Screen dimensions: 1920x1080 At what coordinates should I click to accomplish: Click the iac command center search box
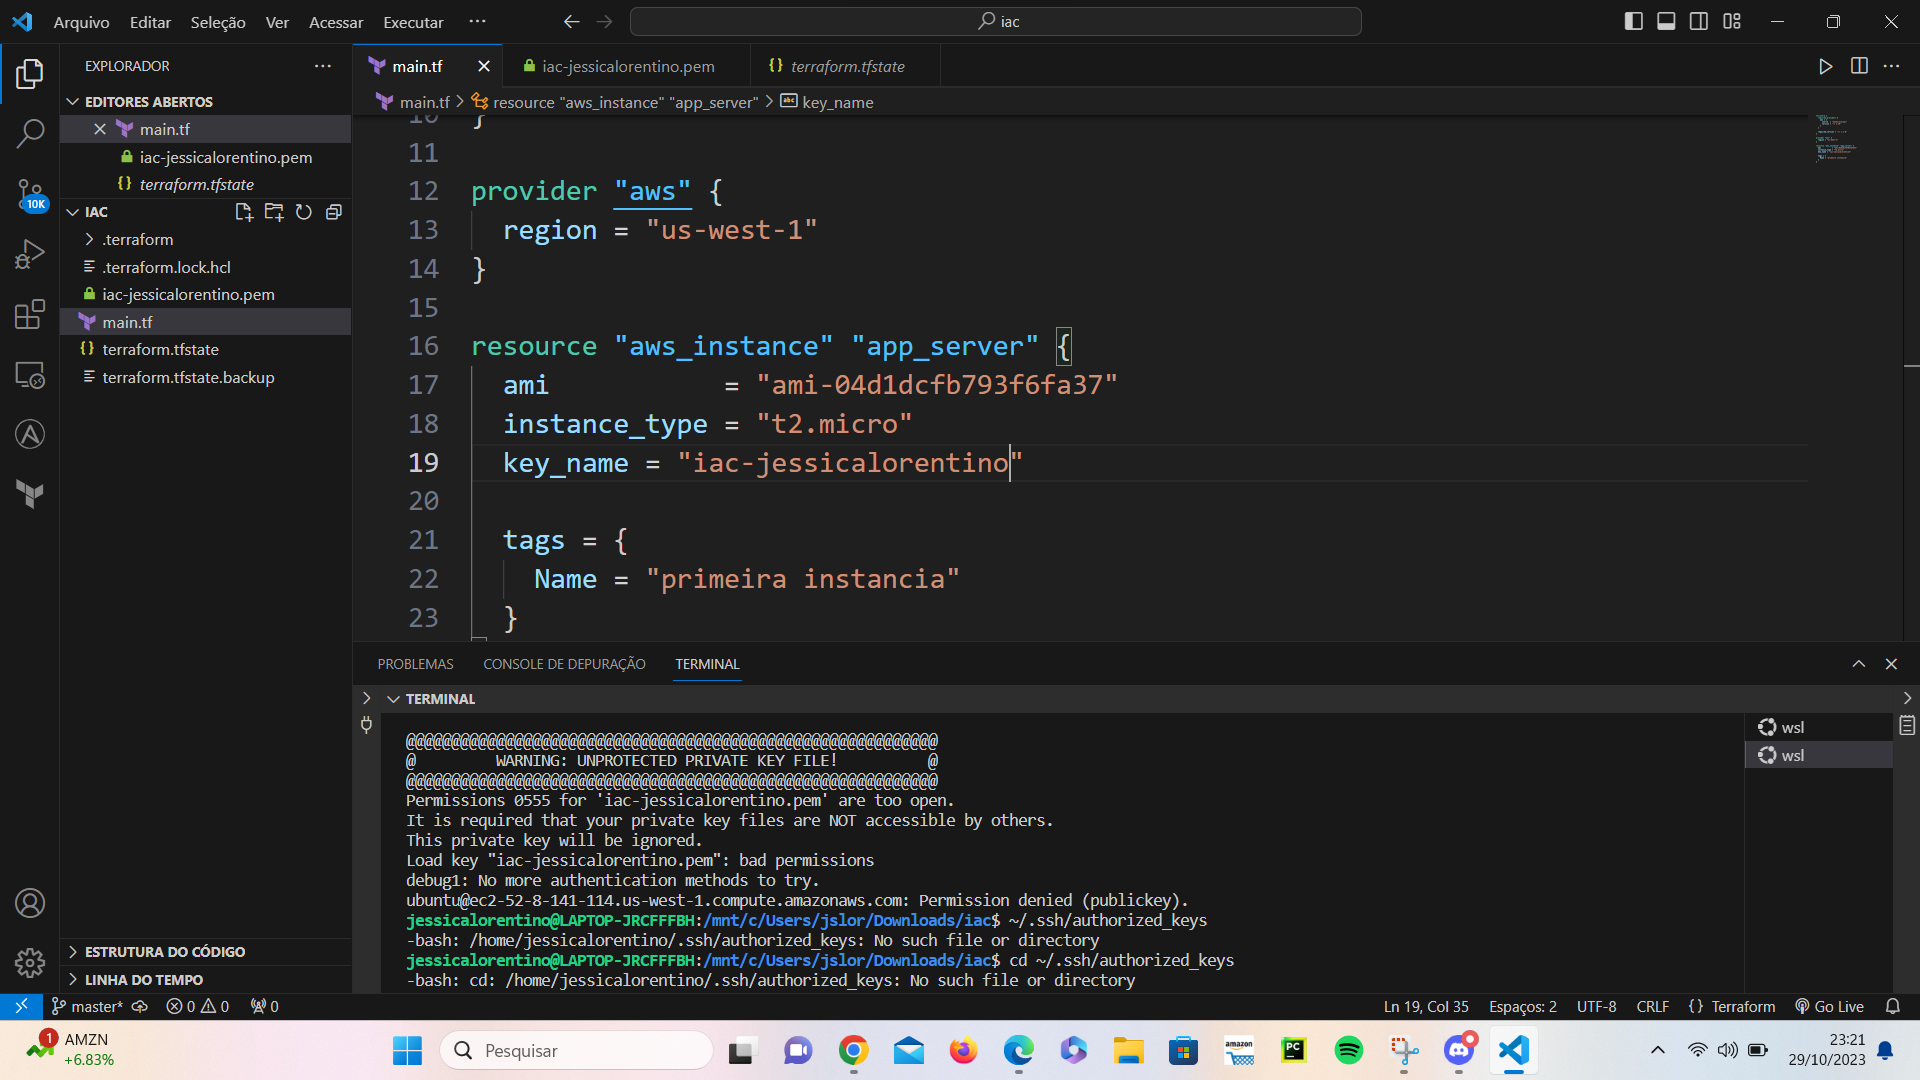[x=996, y=22]
